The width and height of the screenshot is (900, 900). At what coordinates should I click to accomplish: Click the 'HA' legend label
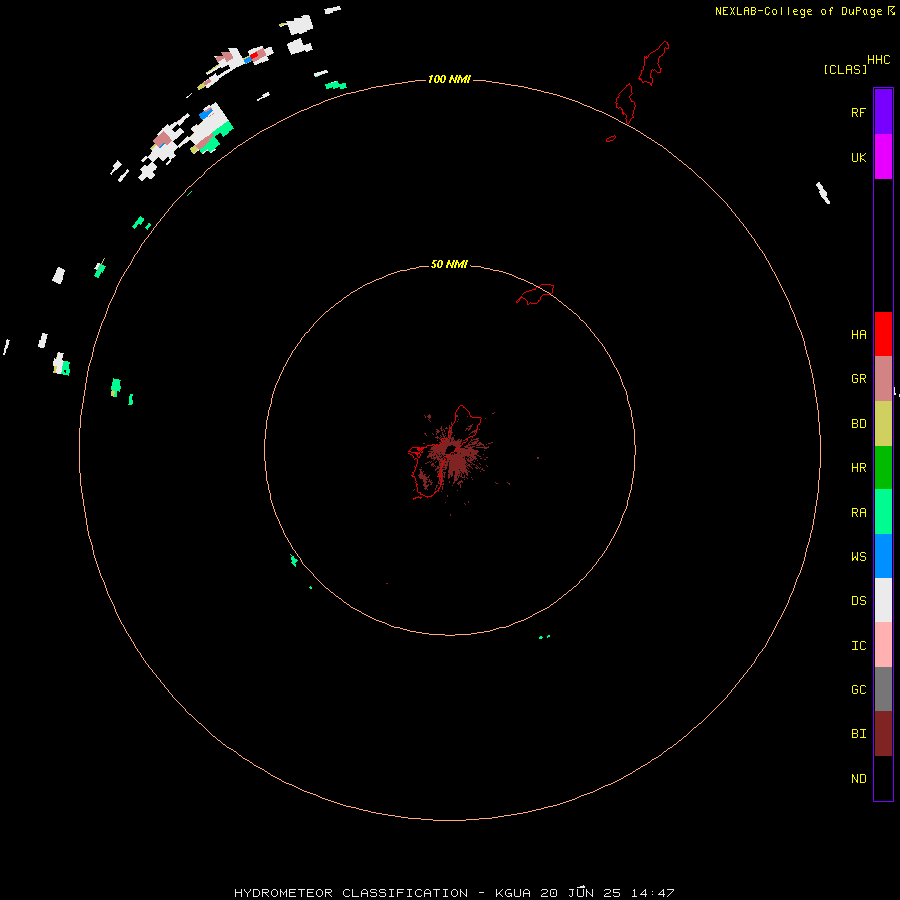pyautogui.click(x=859, y=335)
